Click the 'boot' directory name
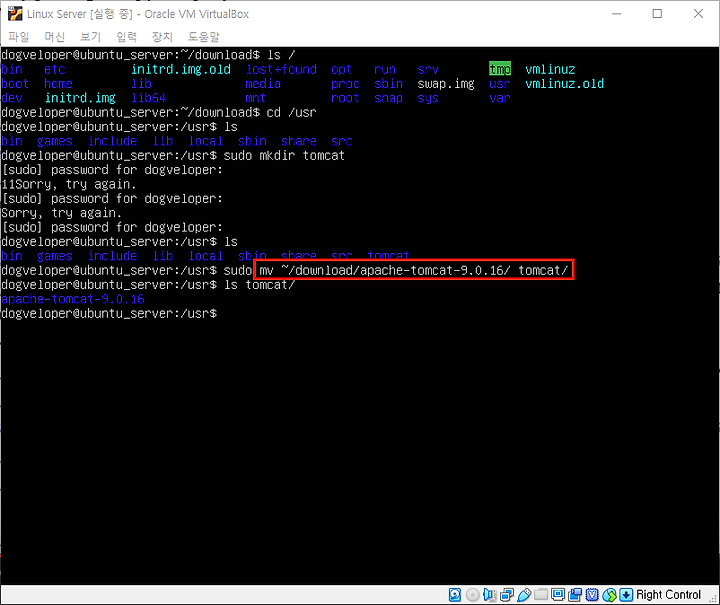The image size is (720, 605). (x=15, y=84)
